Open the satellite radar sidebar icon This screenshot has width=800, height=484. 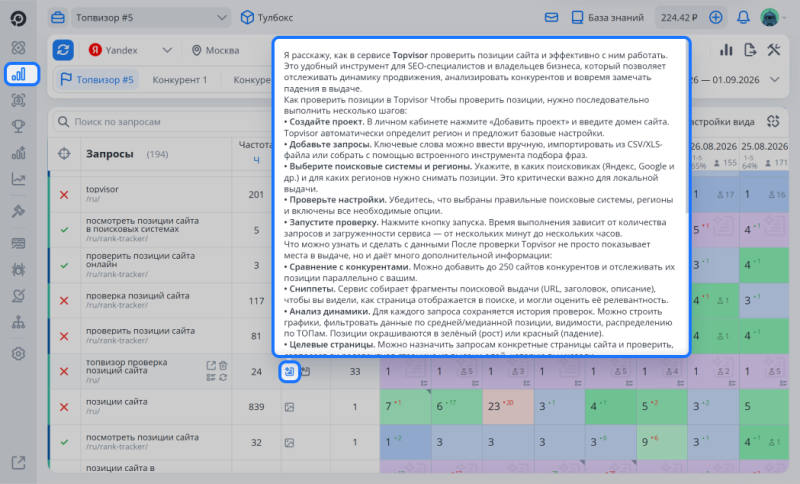tap(18, 296)
